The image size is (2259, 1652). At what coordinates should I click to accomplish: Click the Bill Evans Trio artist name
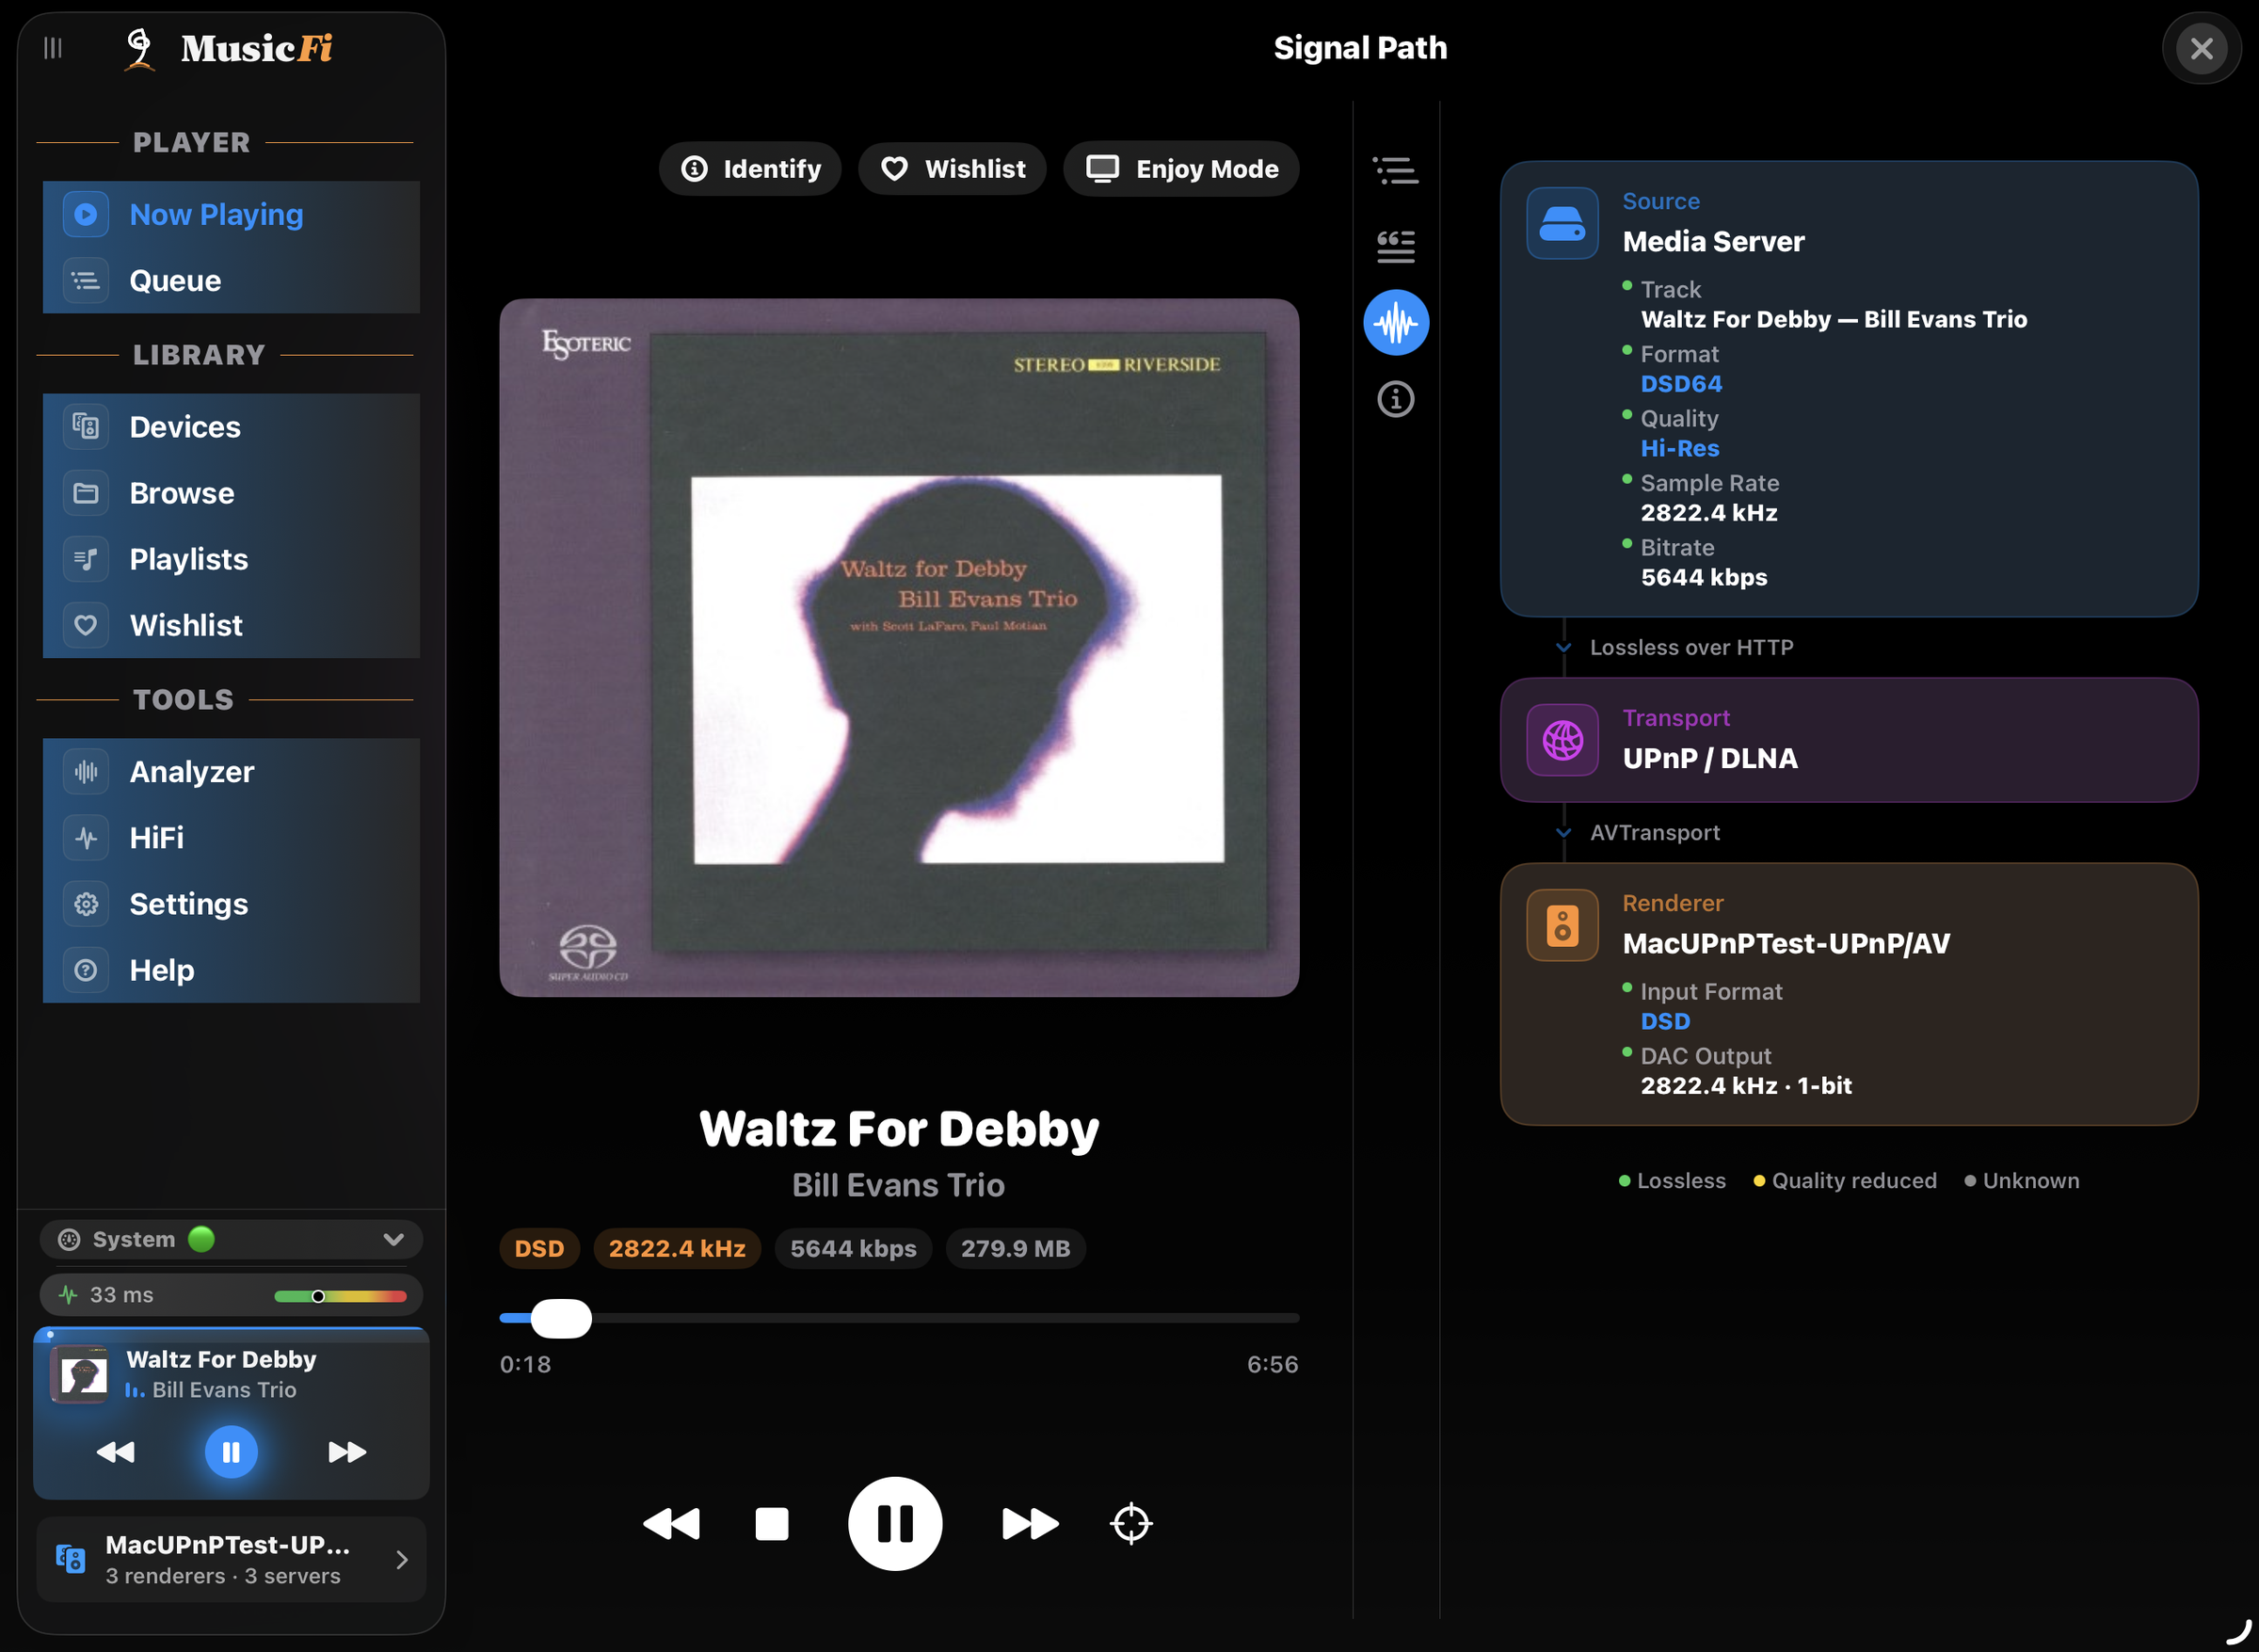click(x=898, y=1185)
